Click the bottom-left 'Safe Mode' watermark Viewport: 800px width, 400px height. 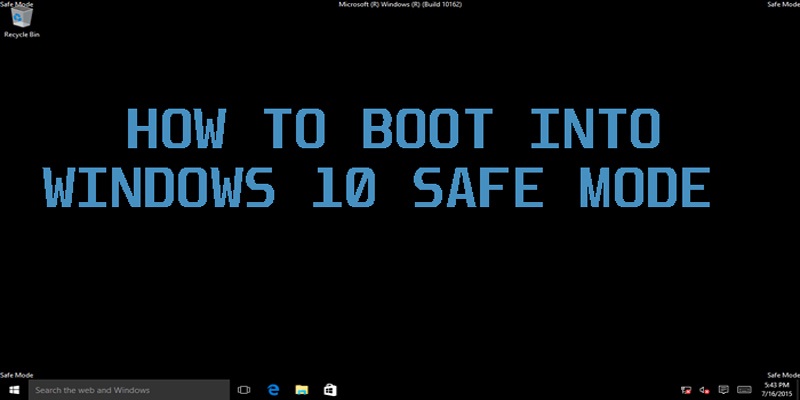tap(17, 373)
